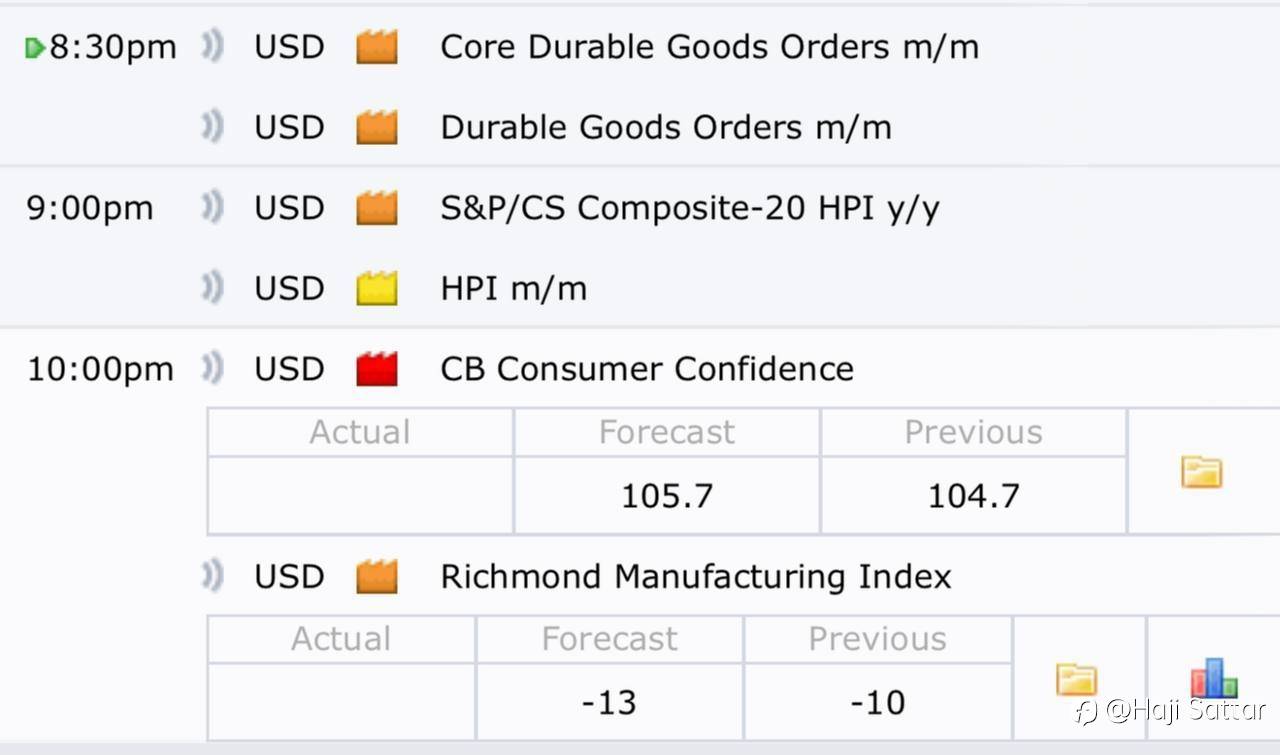Screen dimensions: 1280x755
Task: Open the HPI m/m event row
Action: coord(513,288)
